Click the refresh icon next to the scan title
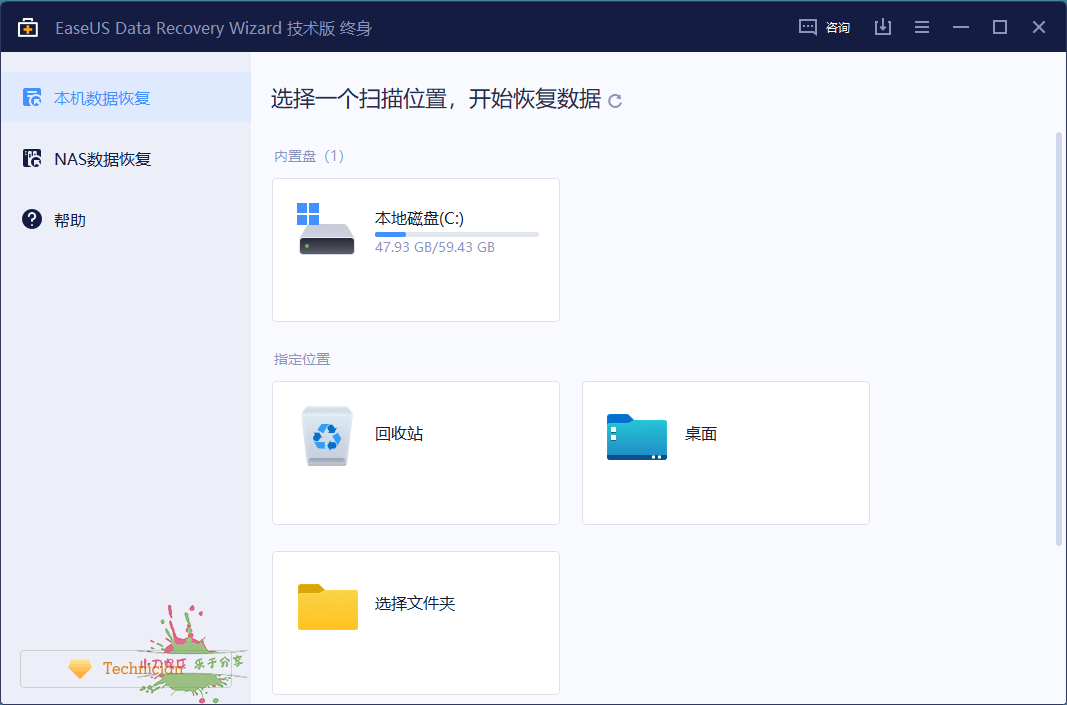This screenshot has height=705, width=1067. pos(615,100)
